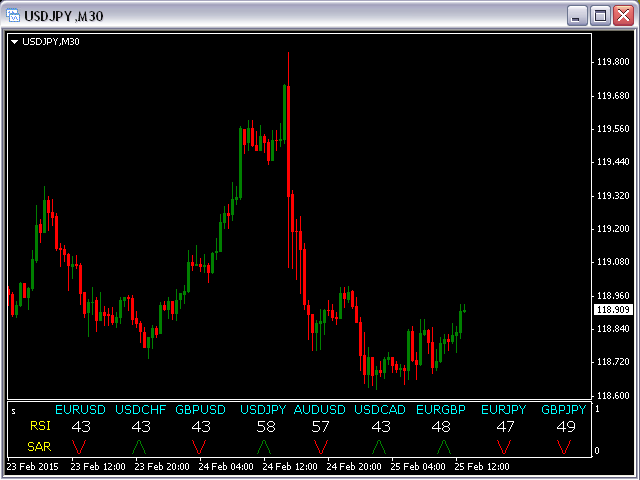
Task: Click the 119.200 price scale label
Action: click(x=613, y=229)
